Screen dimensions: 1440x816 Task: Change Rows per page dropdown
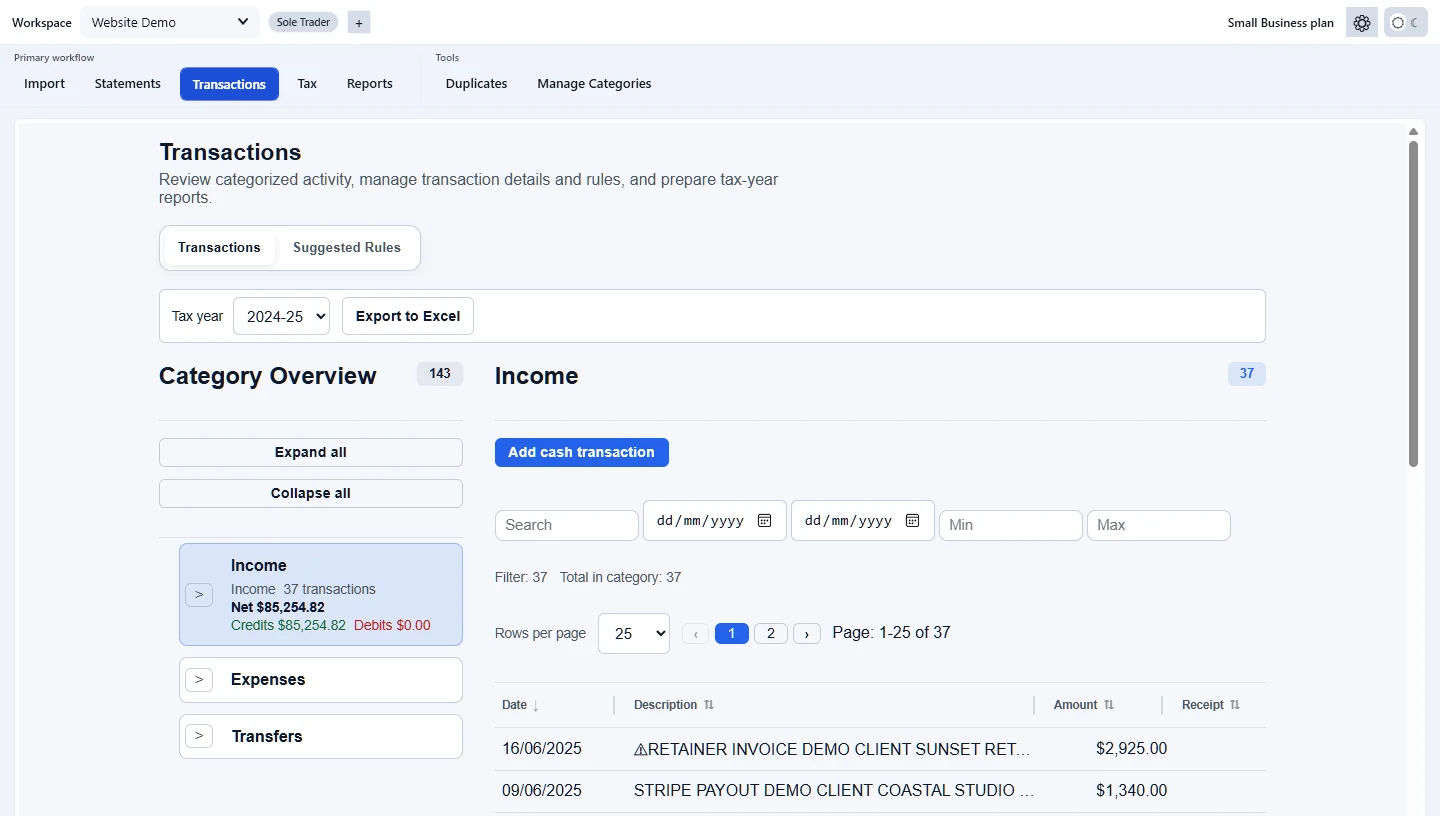pos(634,633)
